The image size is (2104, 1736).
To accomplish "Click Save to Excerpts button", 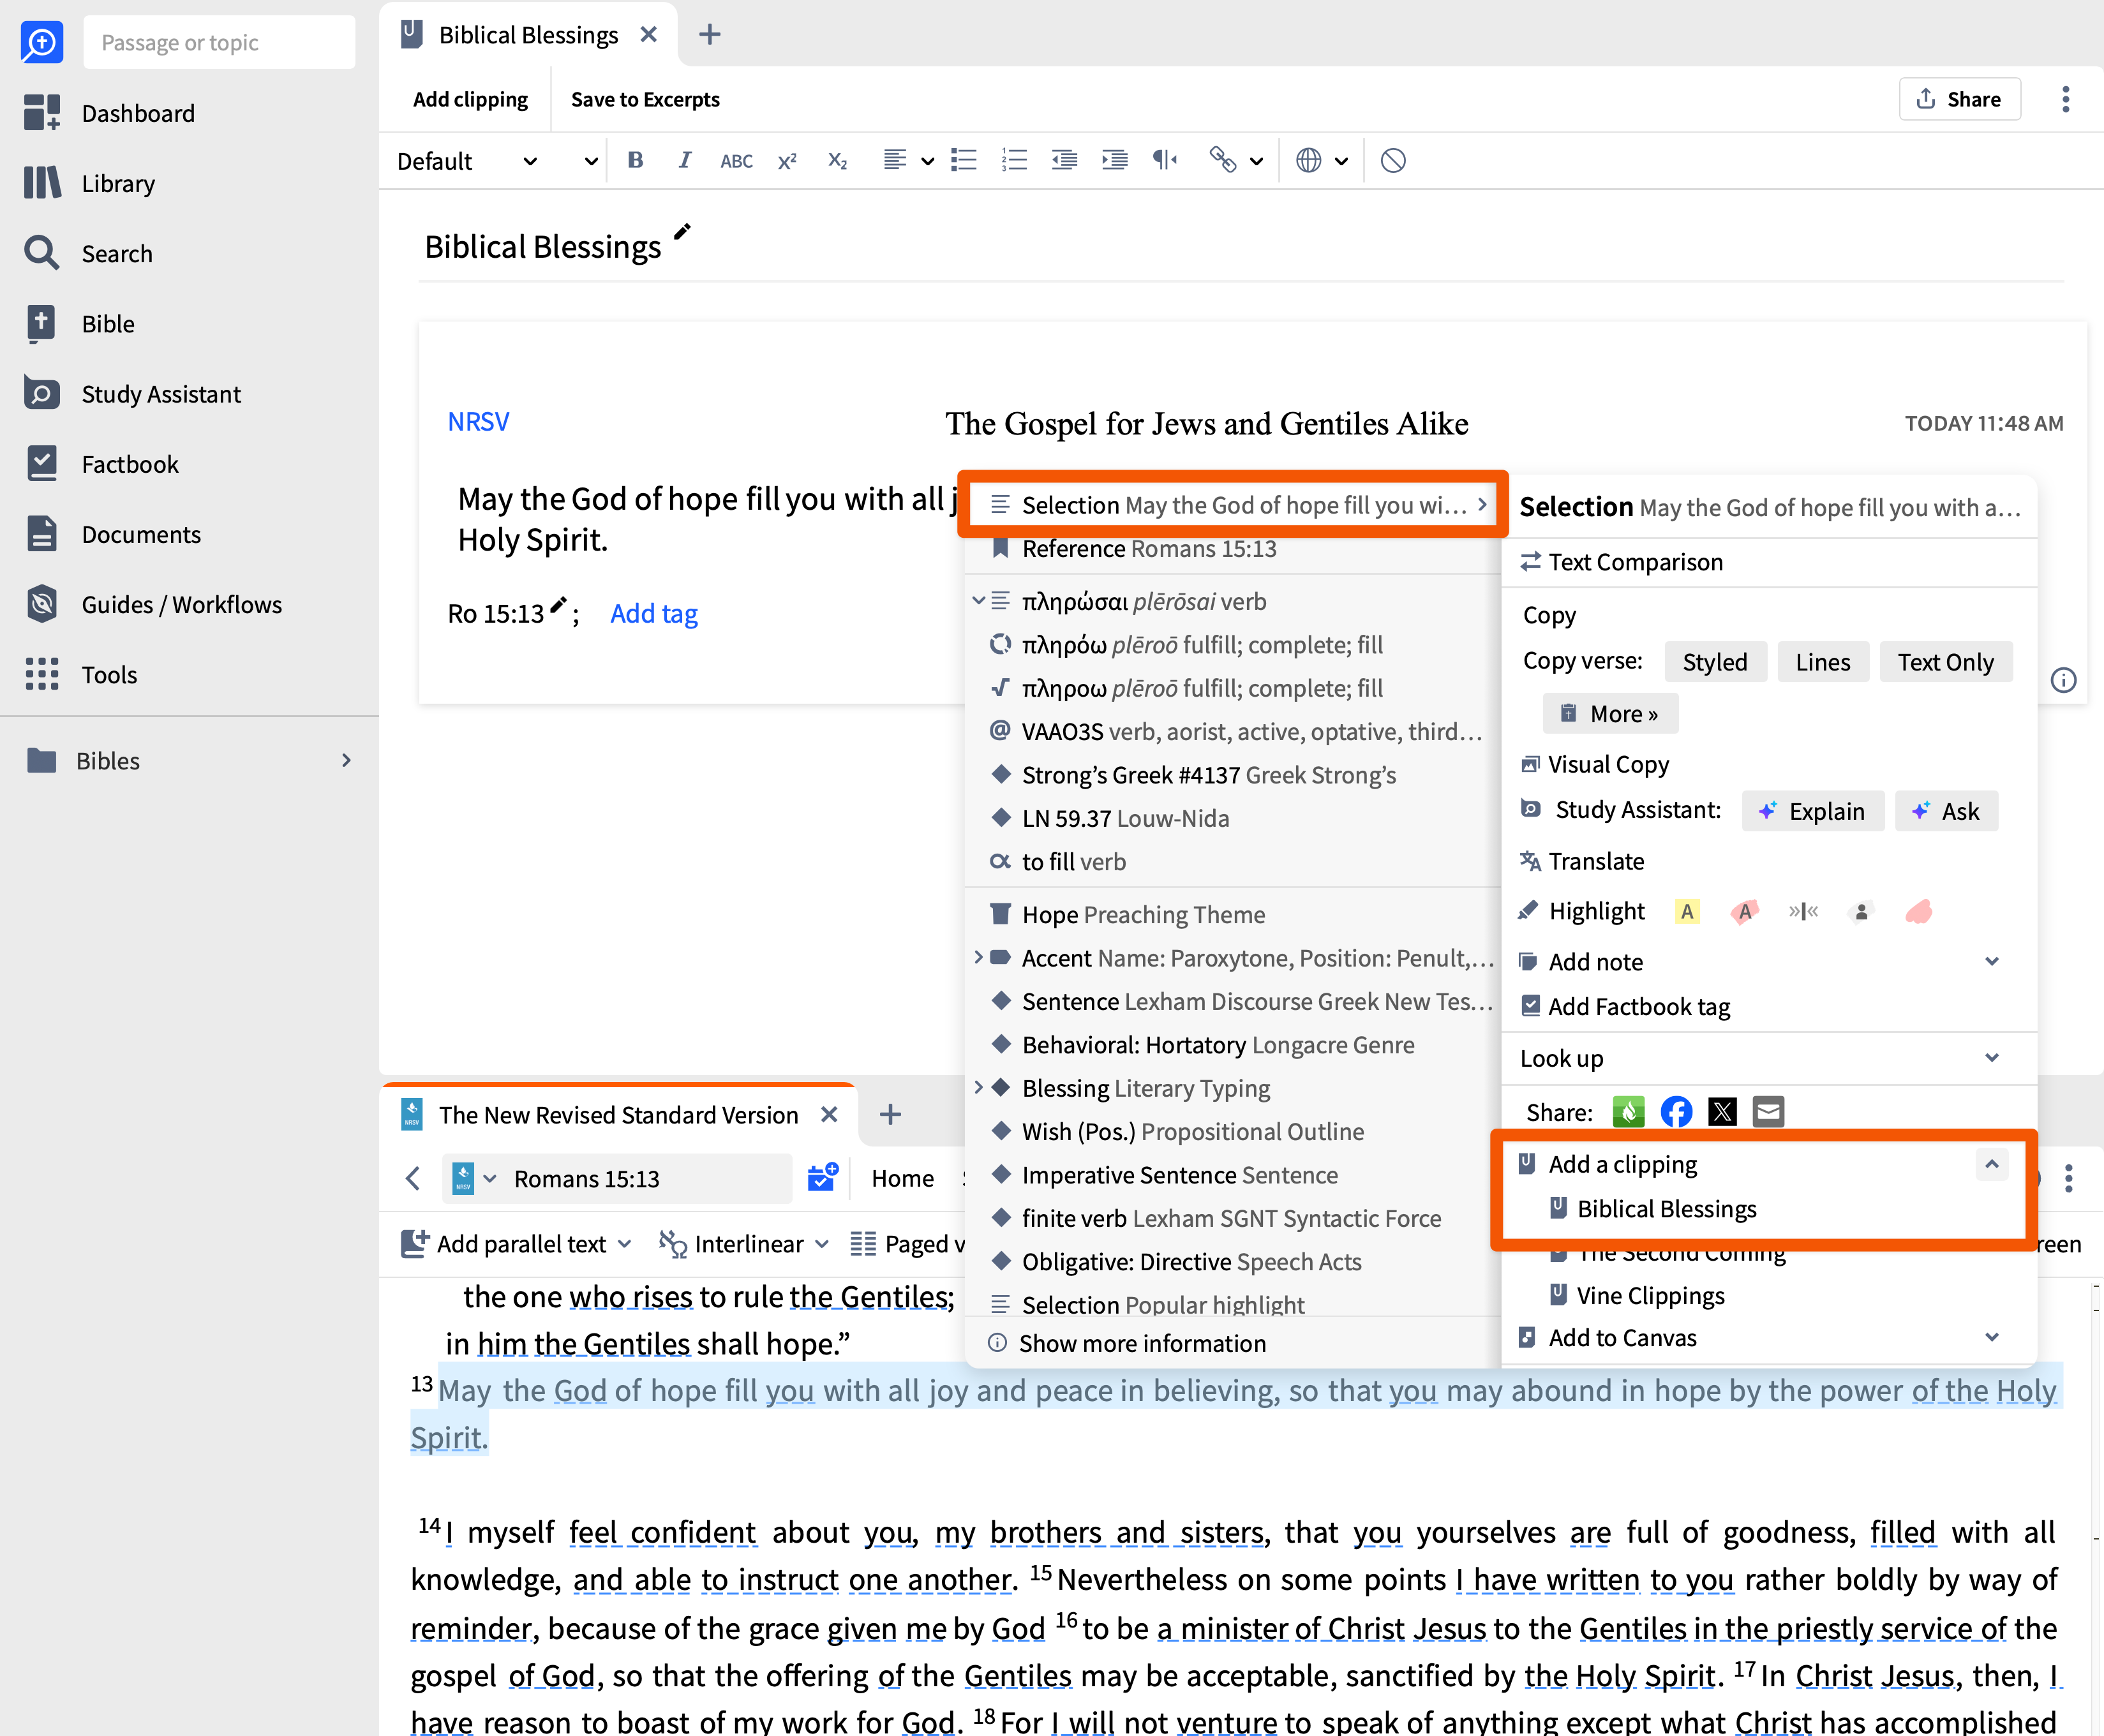I will pos(645,99).
